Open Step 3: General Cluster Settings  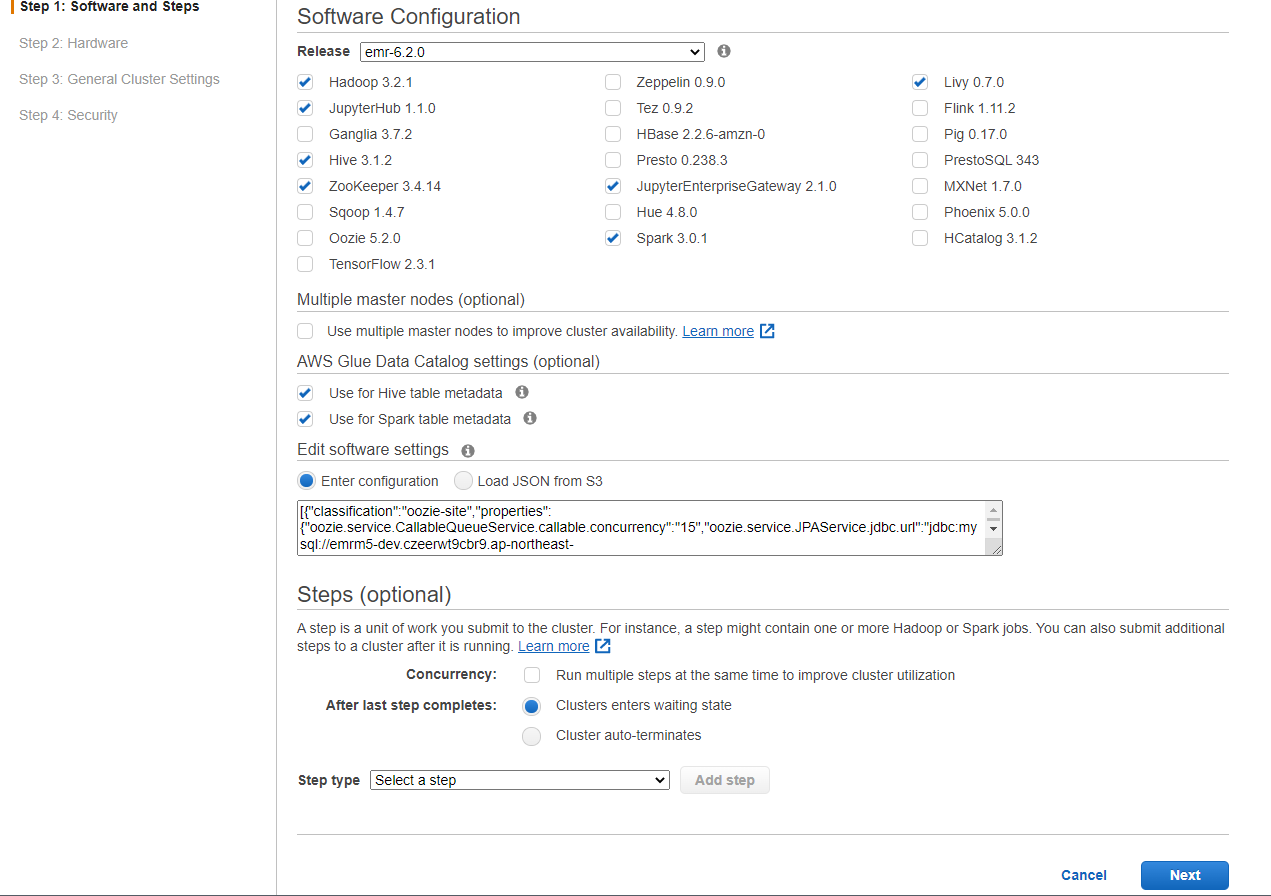(x=119, y=79)
